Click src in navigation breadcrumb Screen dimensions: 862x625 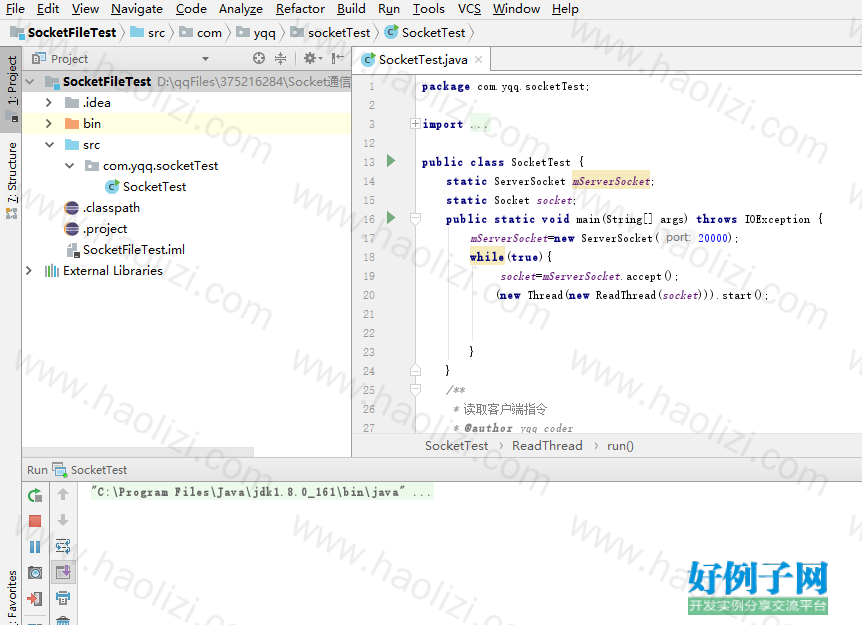(148, 33)
